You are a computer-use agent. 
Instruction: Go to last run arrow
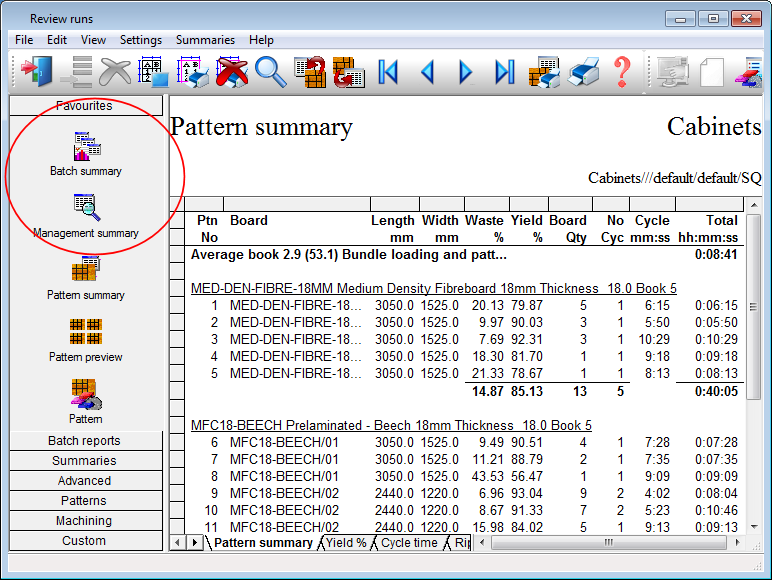click(505, 72)
